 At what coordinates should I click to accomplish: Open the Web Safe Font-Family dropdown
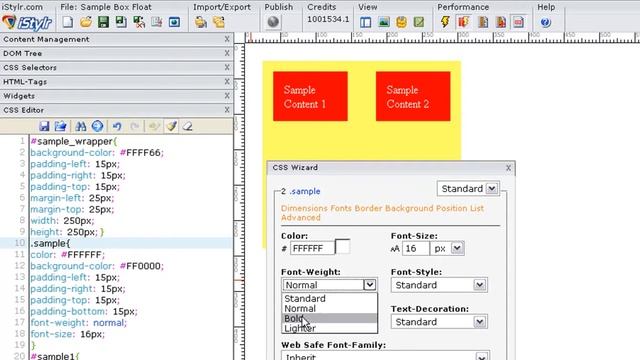(385, 356)
